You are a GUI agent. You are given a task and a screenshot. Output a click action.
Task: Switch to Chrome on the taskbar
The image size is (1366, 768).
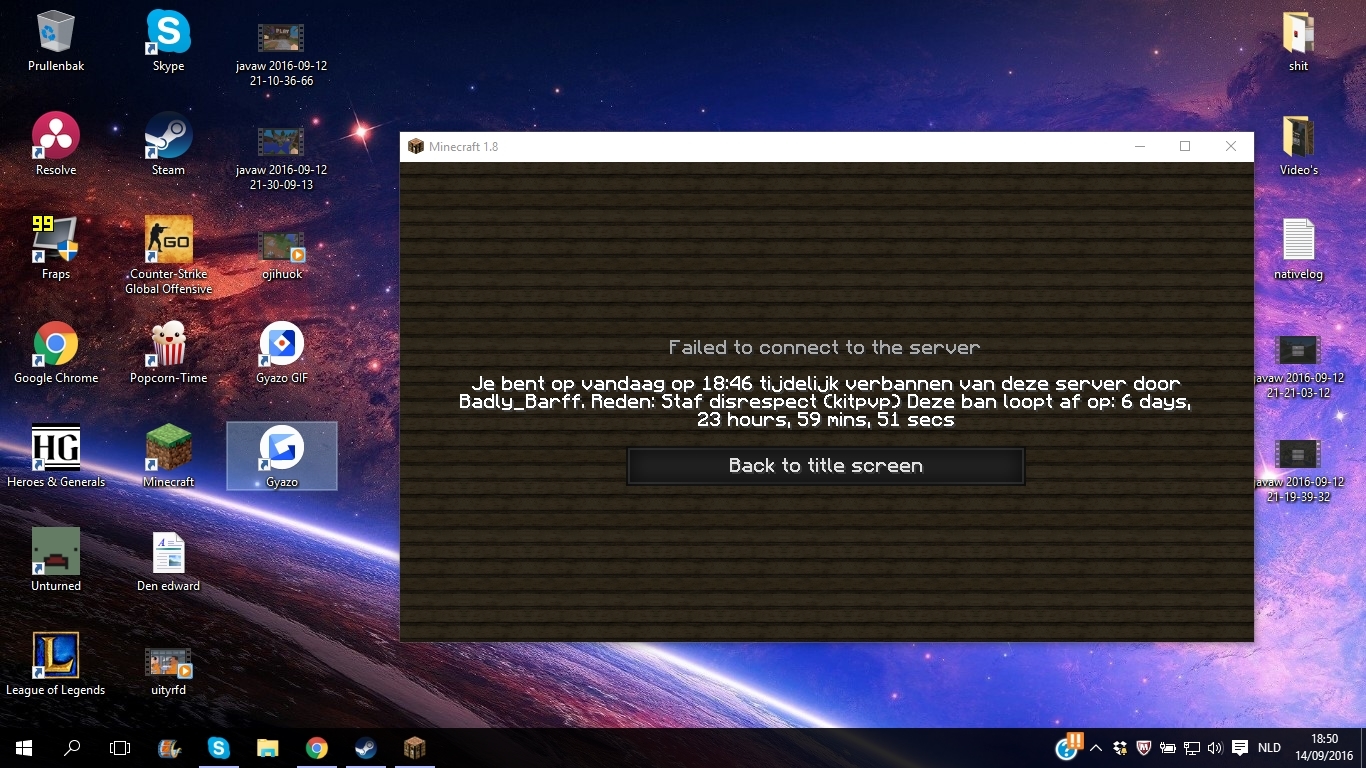click(316, 748)
